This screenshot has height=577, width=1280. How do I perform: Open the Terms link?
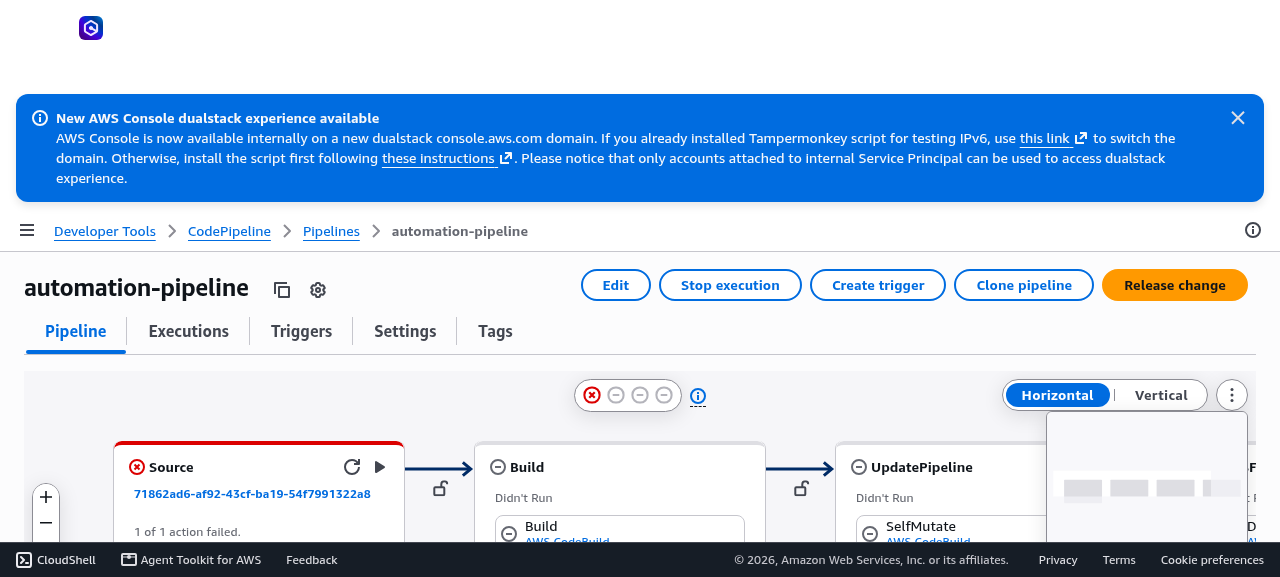coord(1119,560)
